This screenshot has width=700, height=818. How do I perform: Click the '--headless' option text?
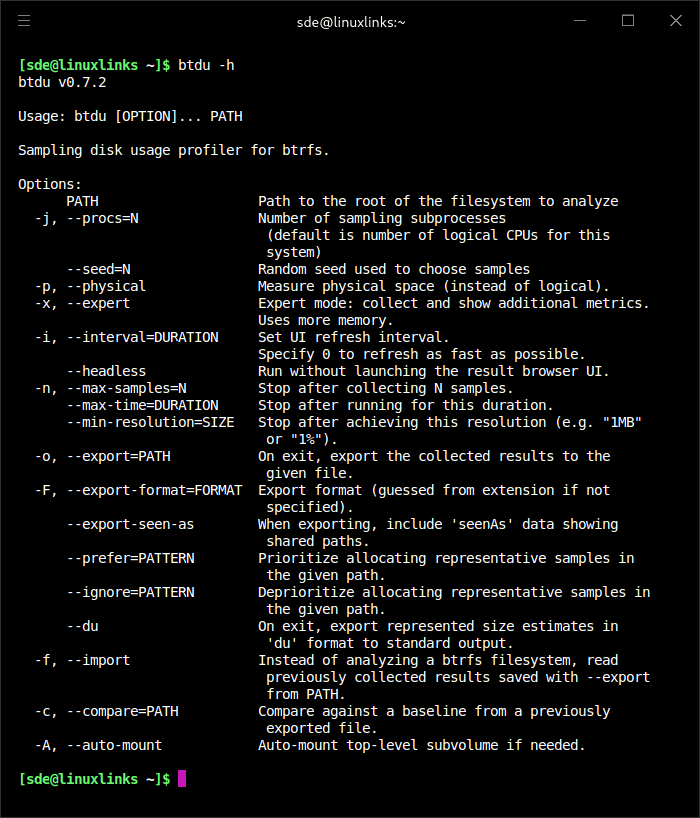coord(106,371)
